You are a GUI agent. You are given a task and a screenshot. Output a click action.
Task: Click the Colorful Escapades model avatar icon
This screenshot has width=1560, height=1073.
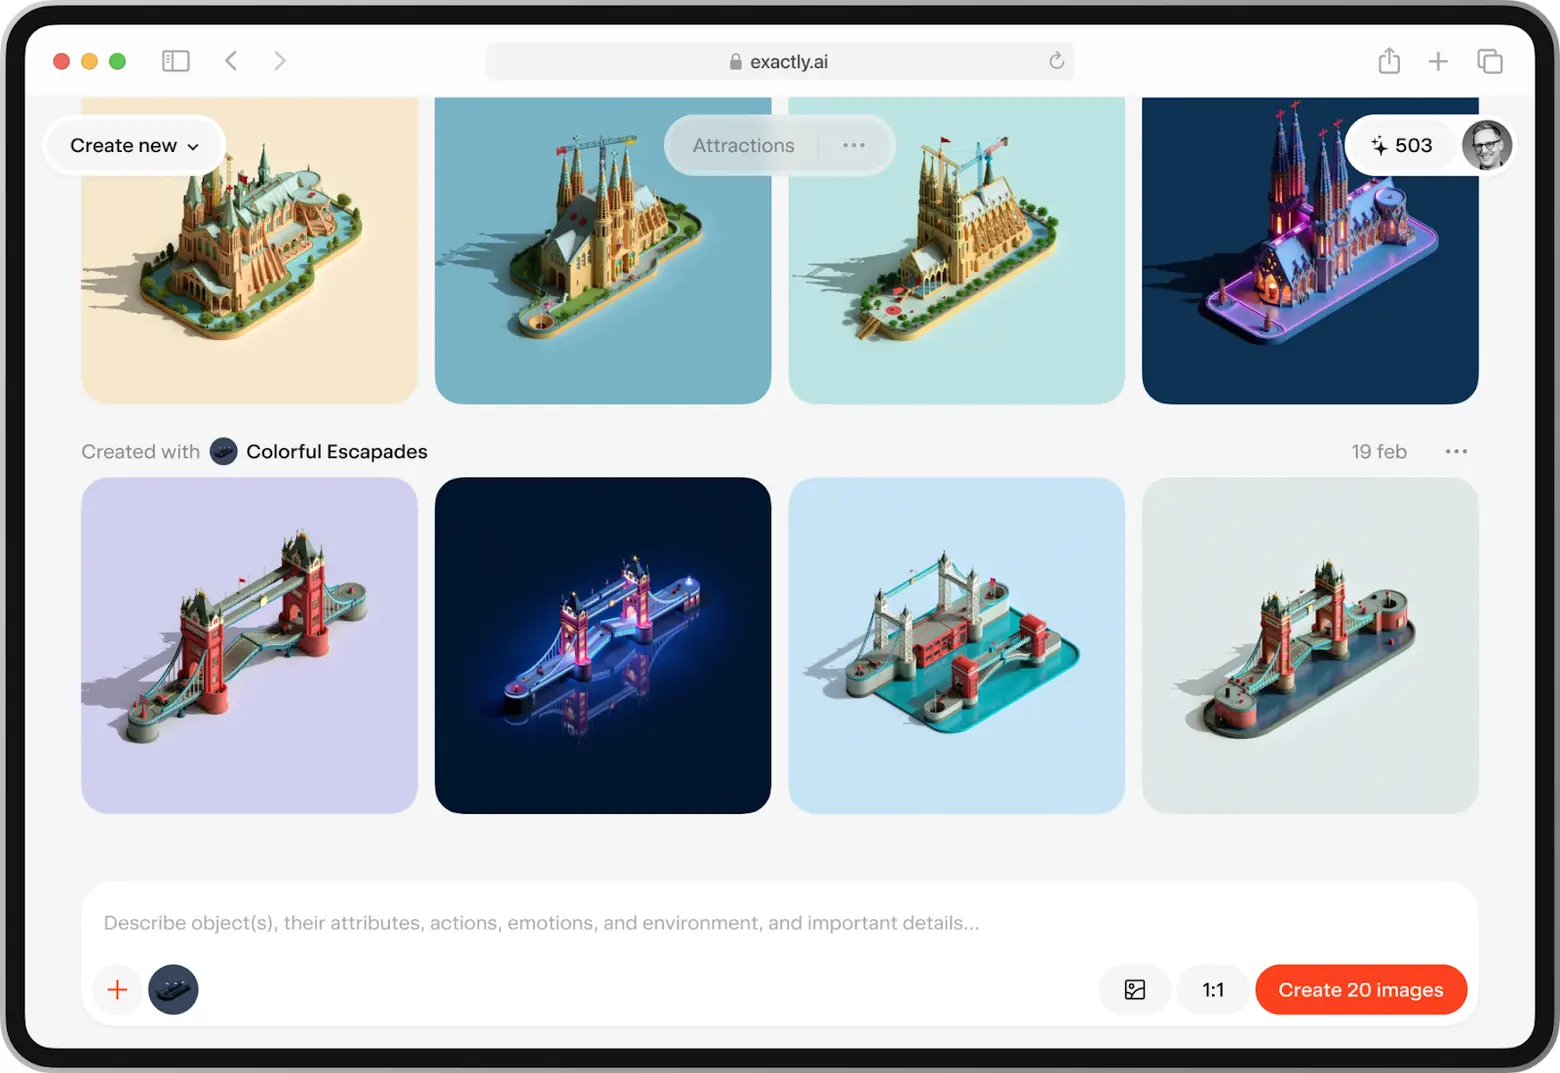pos(223,452)
